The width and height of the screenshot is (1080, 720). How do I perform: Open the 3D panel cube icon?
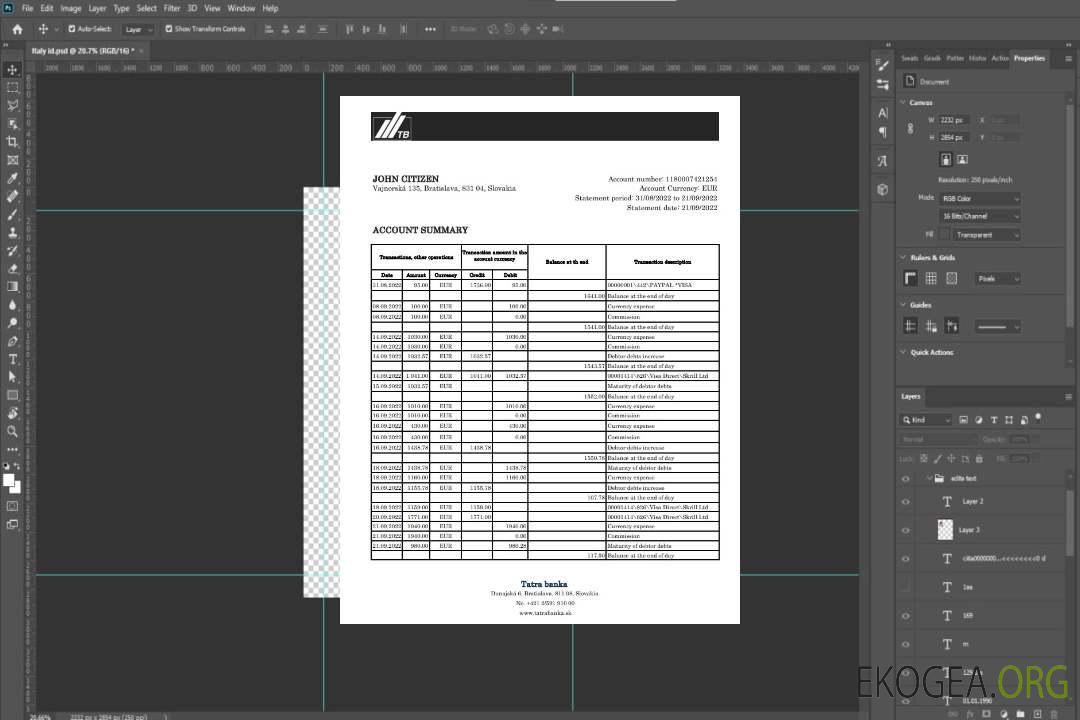pyautogui.click(x=882, y=189)
